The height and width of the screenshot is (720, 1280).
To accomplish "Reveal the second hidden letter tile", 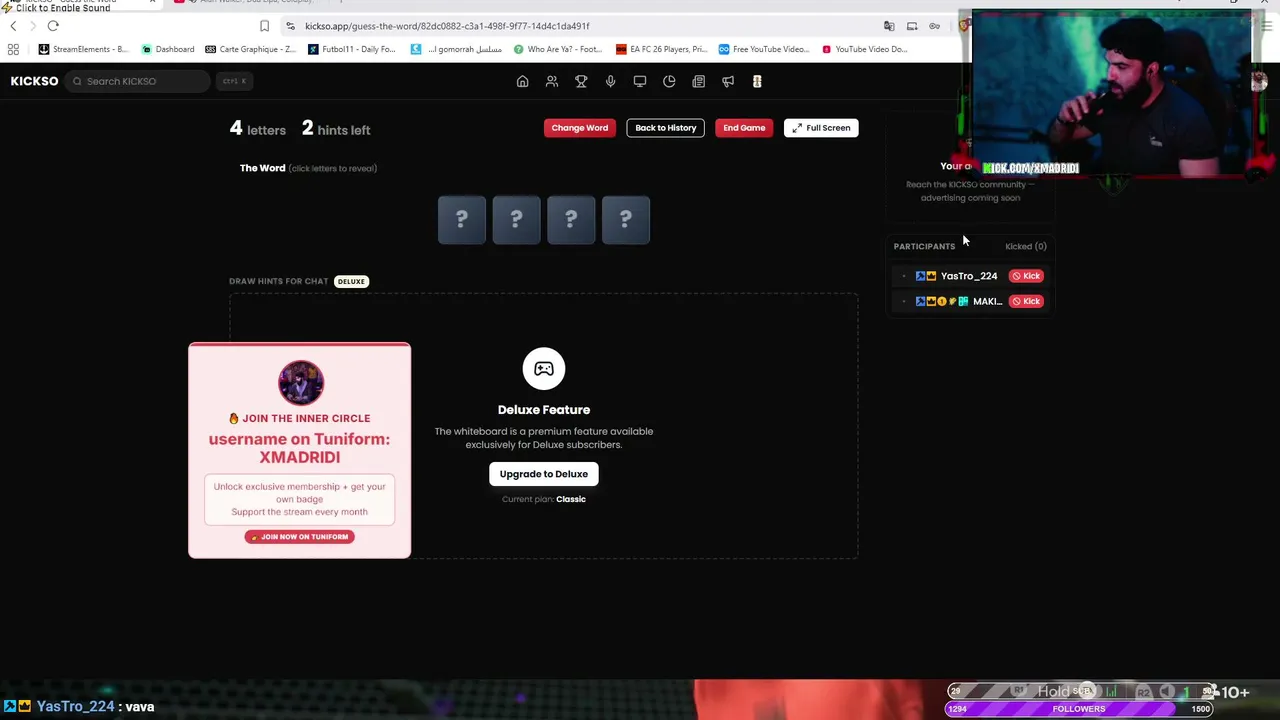I will 516,220.
